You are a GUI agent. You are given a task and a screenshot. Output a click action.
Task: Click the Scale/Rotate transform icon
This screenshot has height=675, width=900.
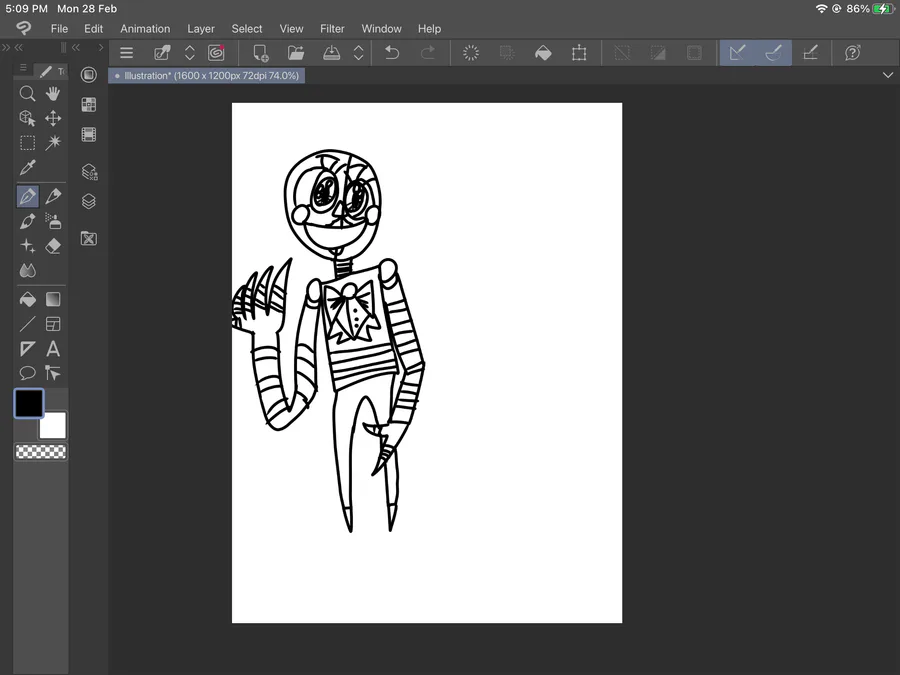579,53
